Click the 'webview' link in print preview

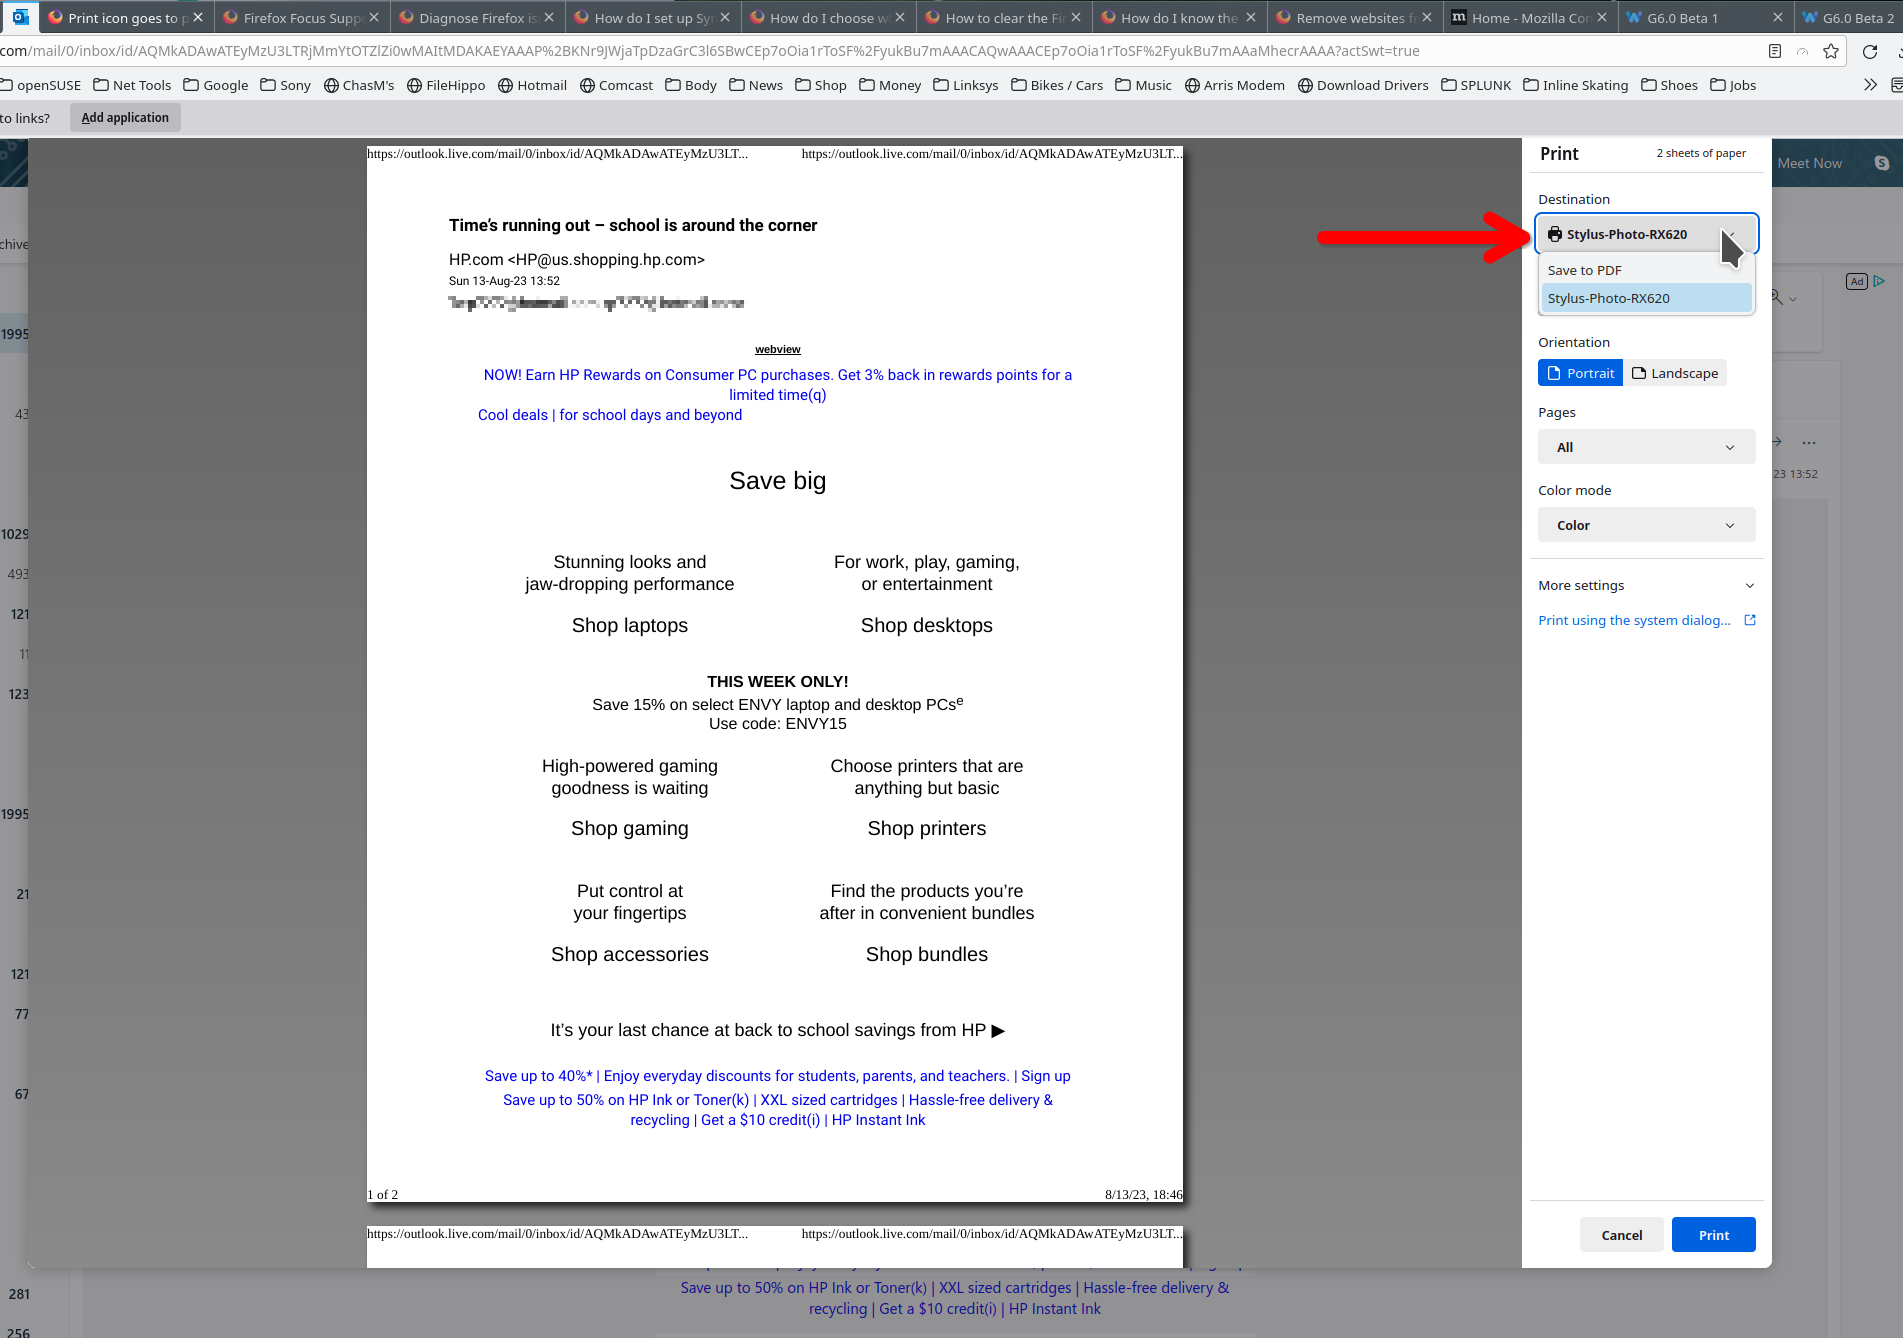778,349
